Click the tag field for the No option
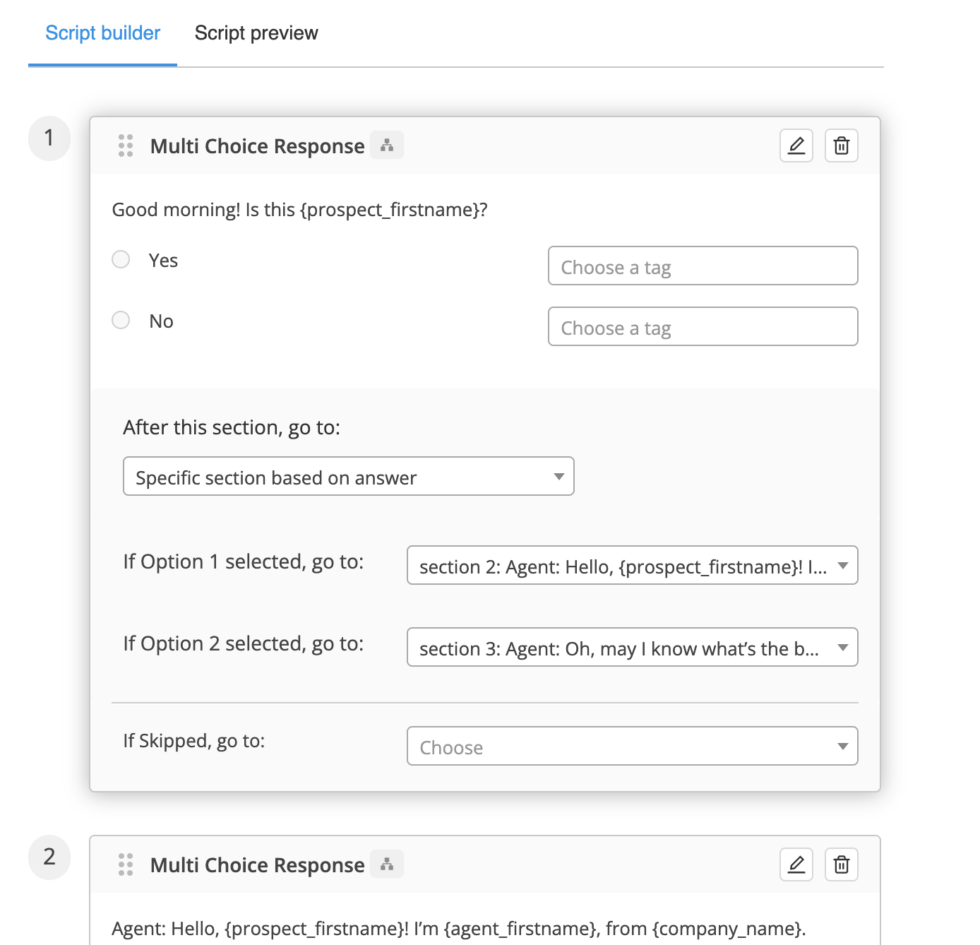Viewport: 980px width, 945px height. (x=702, y=328)
